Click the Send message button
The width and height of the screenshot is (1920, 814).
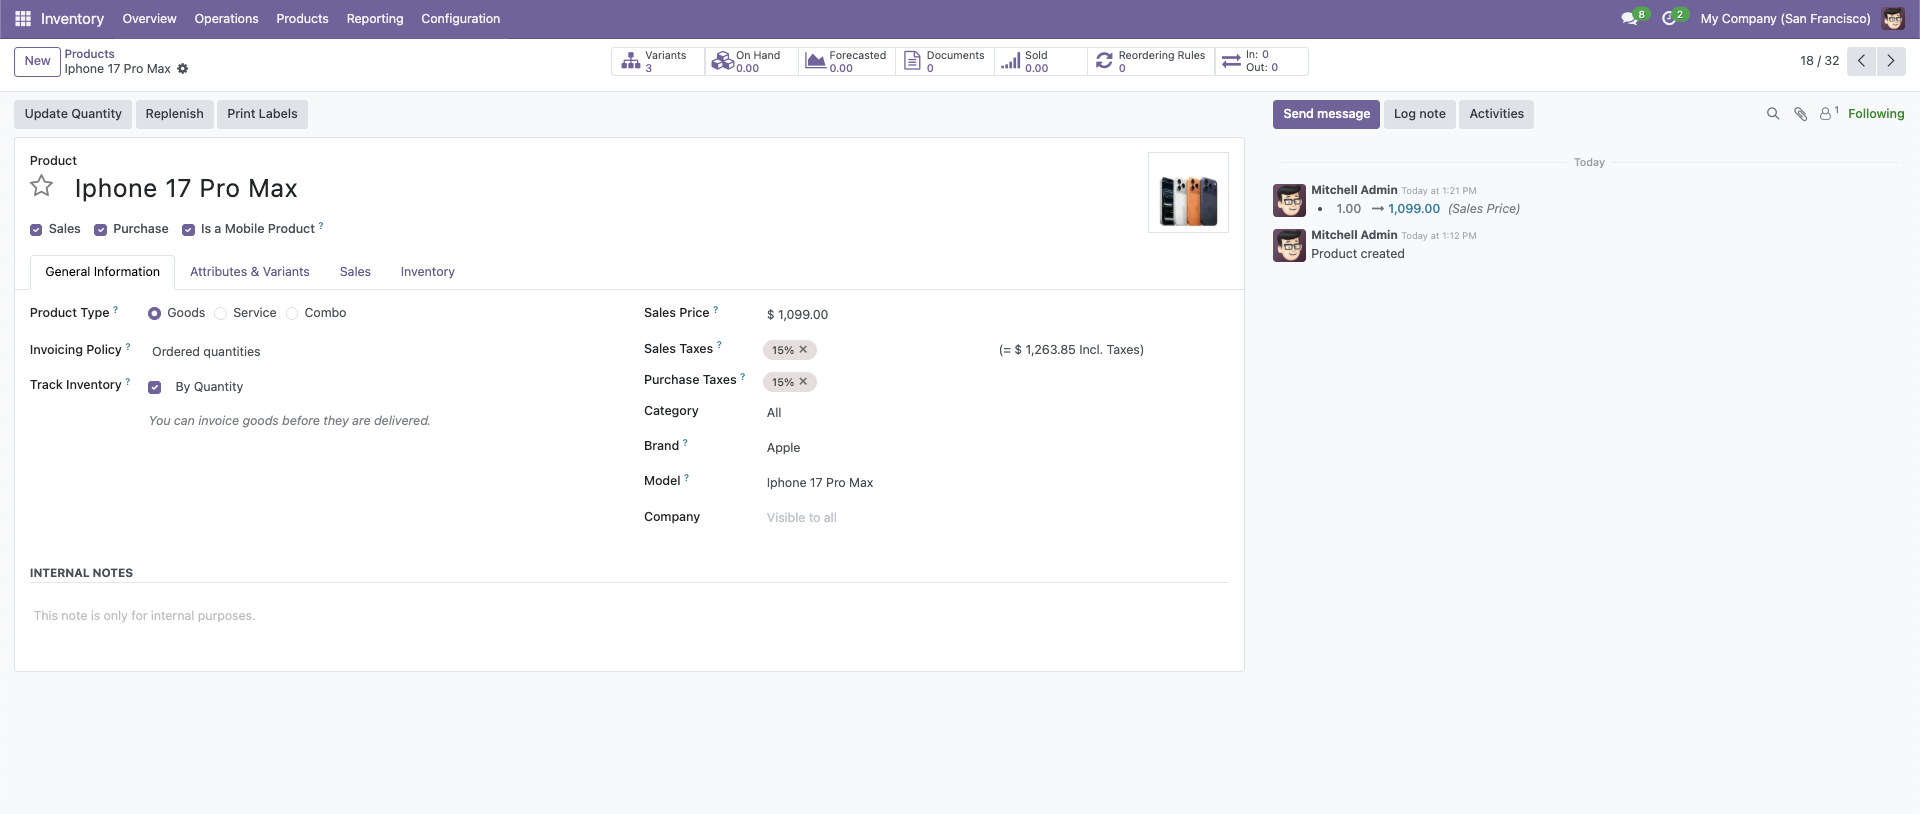[1326, 114]
